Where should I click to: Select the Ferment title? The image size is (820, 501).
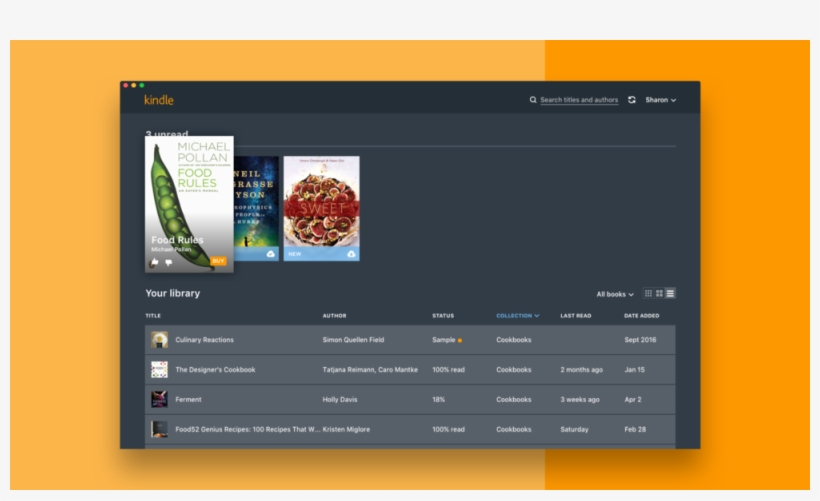(188, 399)
